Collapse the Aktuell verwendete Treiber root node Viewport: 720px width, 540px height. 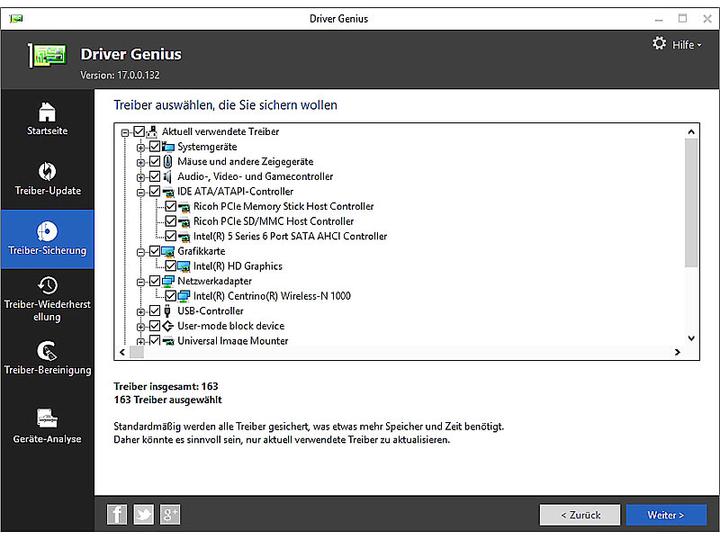(x=125, y=133)
